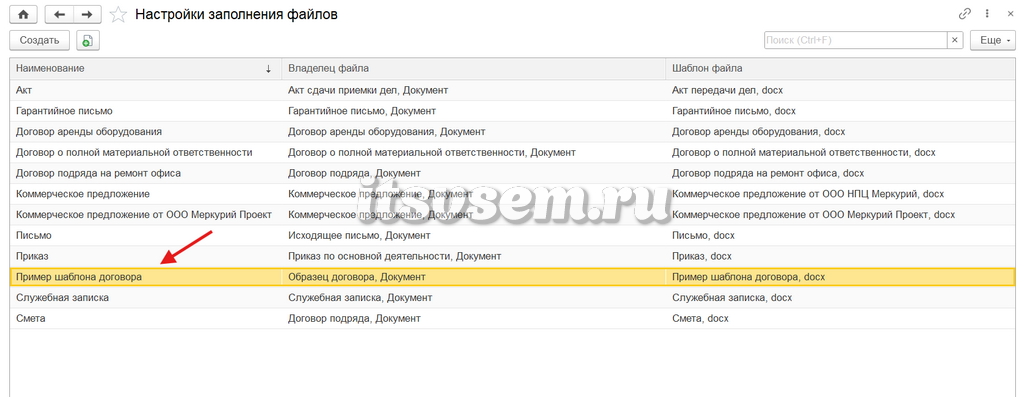
Task: Select the Акт row name
Action: tap(24, 90)
